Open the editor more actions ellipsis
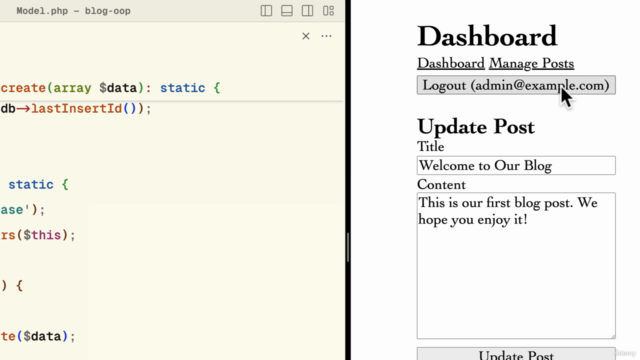 327,36
